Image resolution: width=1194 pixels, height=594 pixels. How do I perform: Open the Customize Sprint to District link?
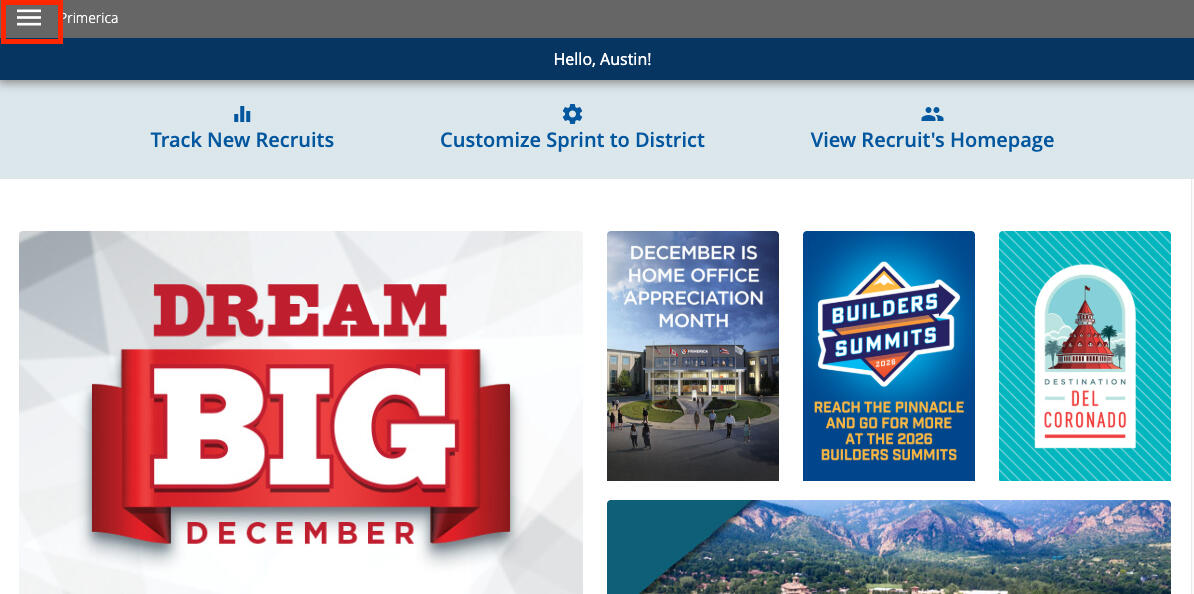(572, 140)
